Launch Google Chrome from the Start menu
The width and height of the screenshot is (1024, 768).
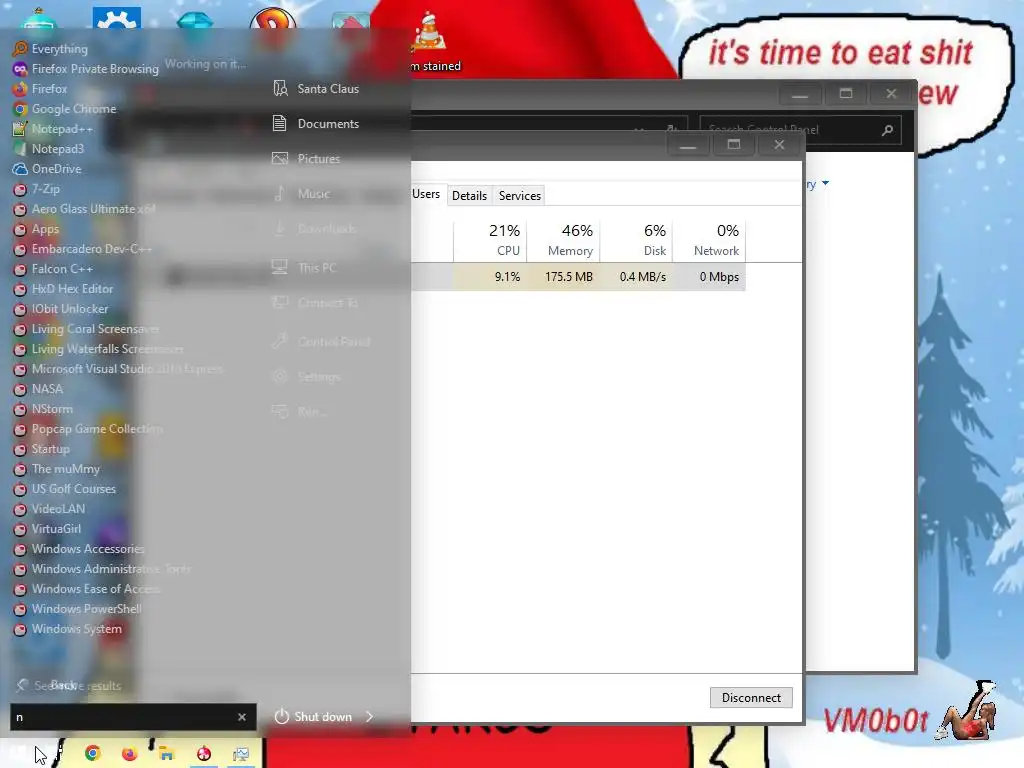(x=65, y=109)
